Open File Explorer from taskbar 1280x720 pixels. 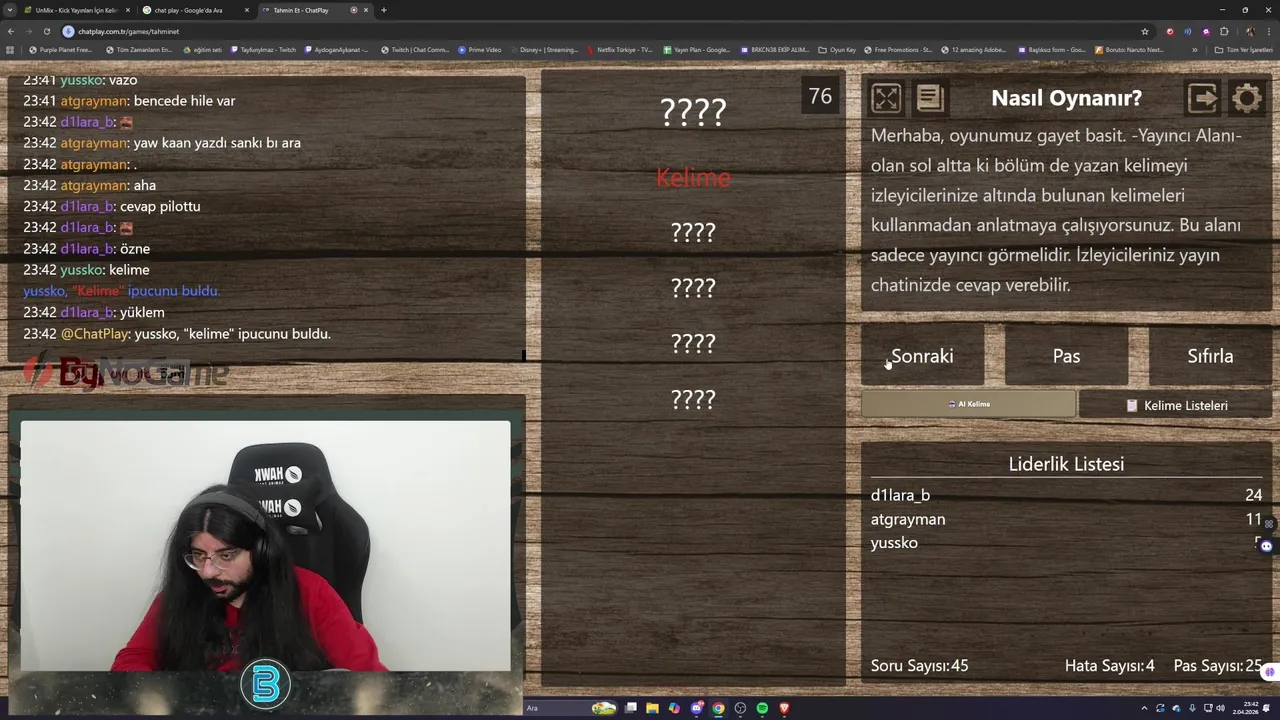(652, 708)
